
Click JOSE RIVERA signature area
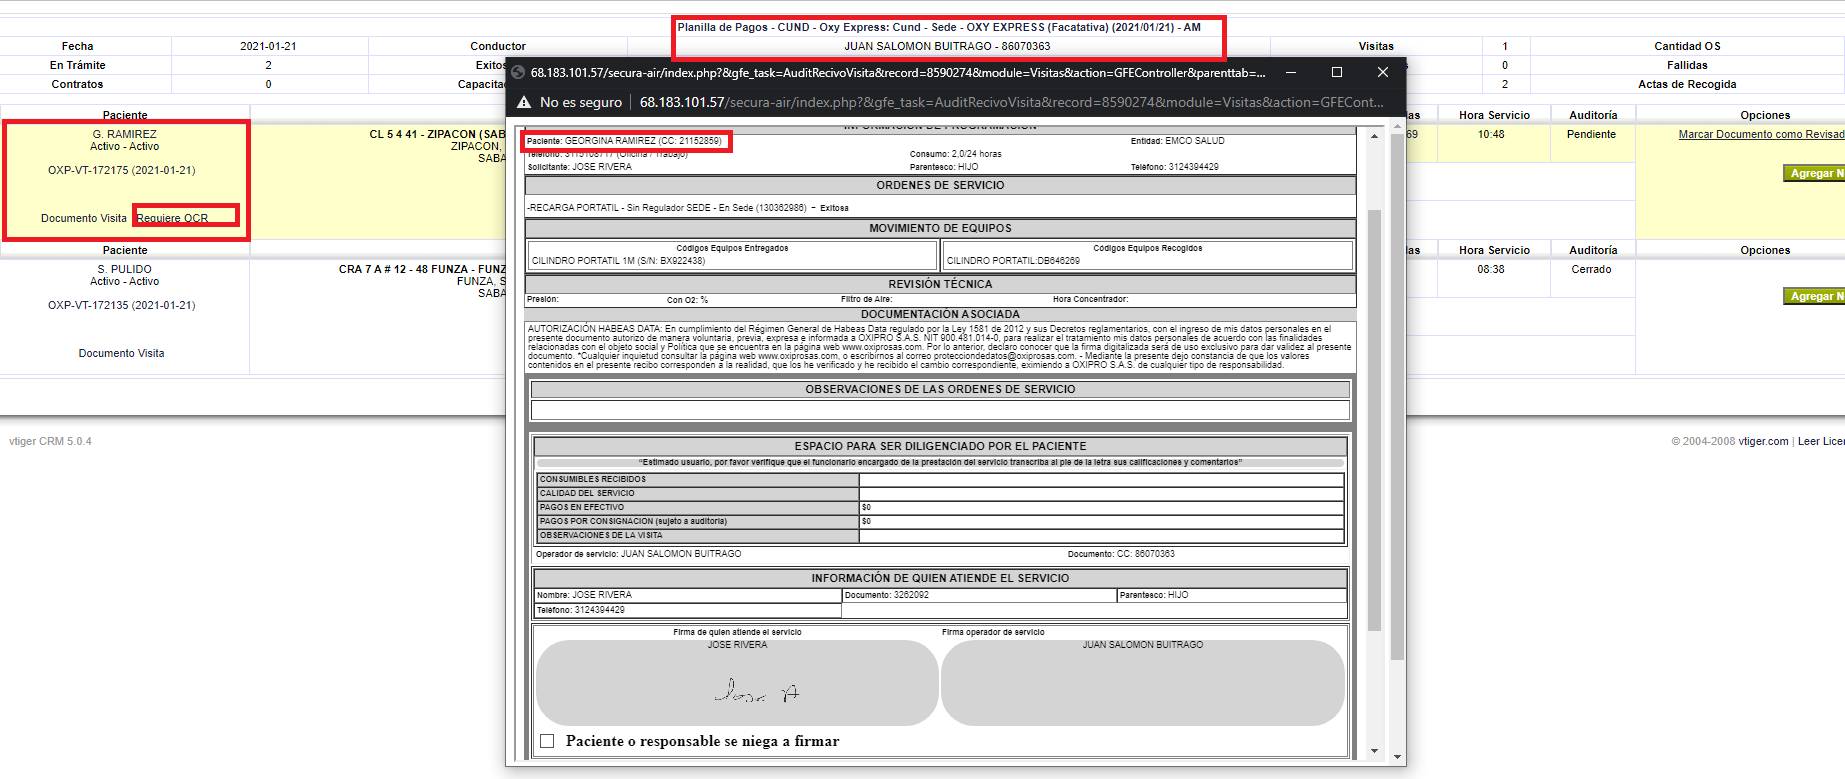point(737,683)
